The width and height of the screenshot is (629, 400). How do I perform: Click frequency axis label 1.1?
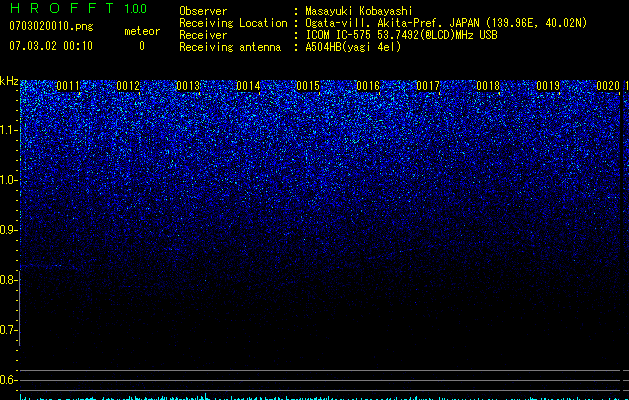8,130
